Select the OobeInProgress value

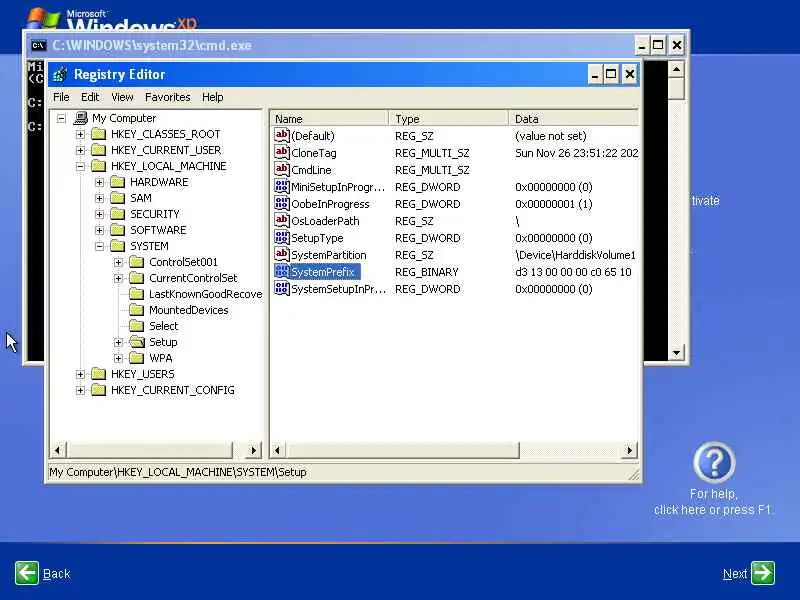(x=330, y=204)
